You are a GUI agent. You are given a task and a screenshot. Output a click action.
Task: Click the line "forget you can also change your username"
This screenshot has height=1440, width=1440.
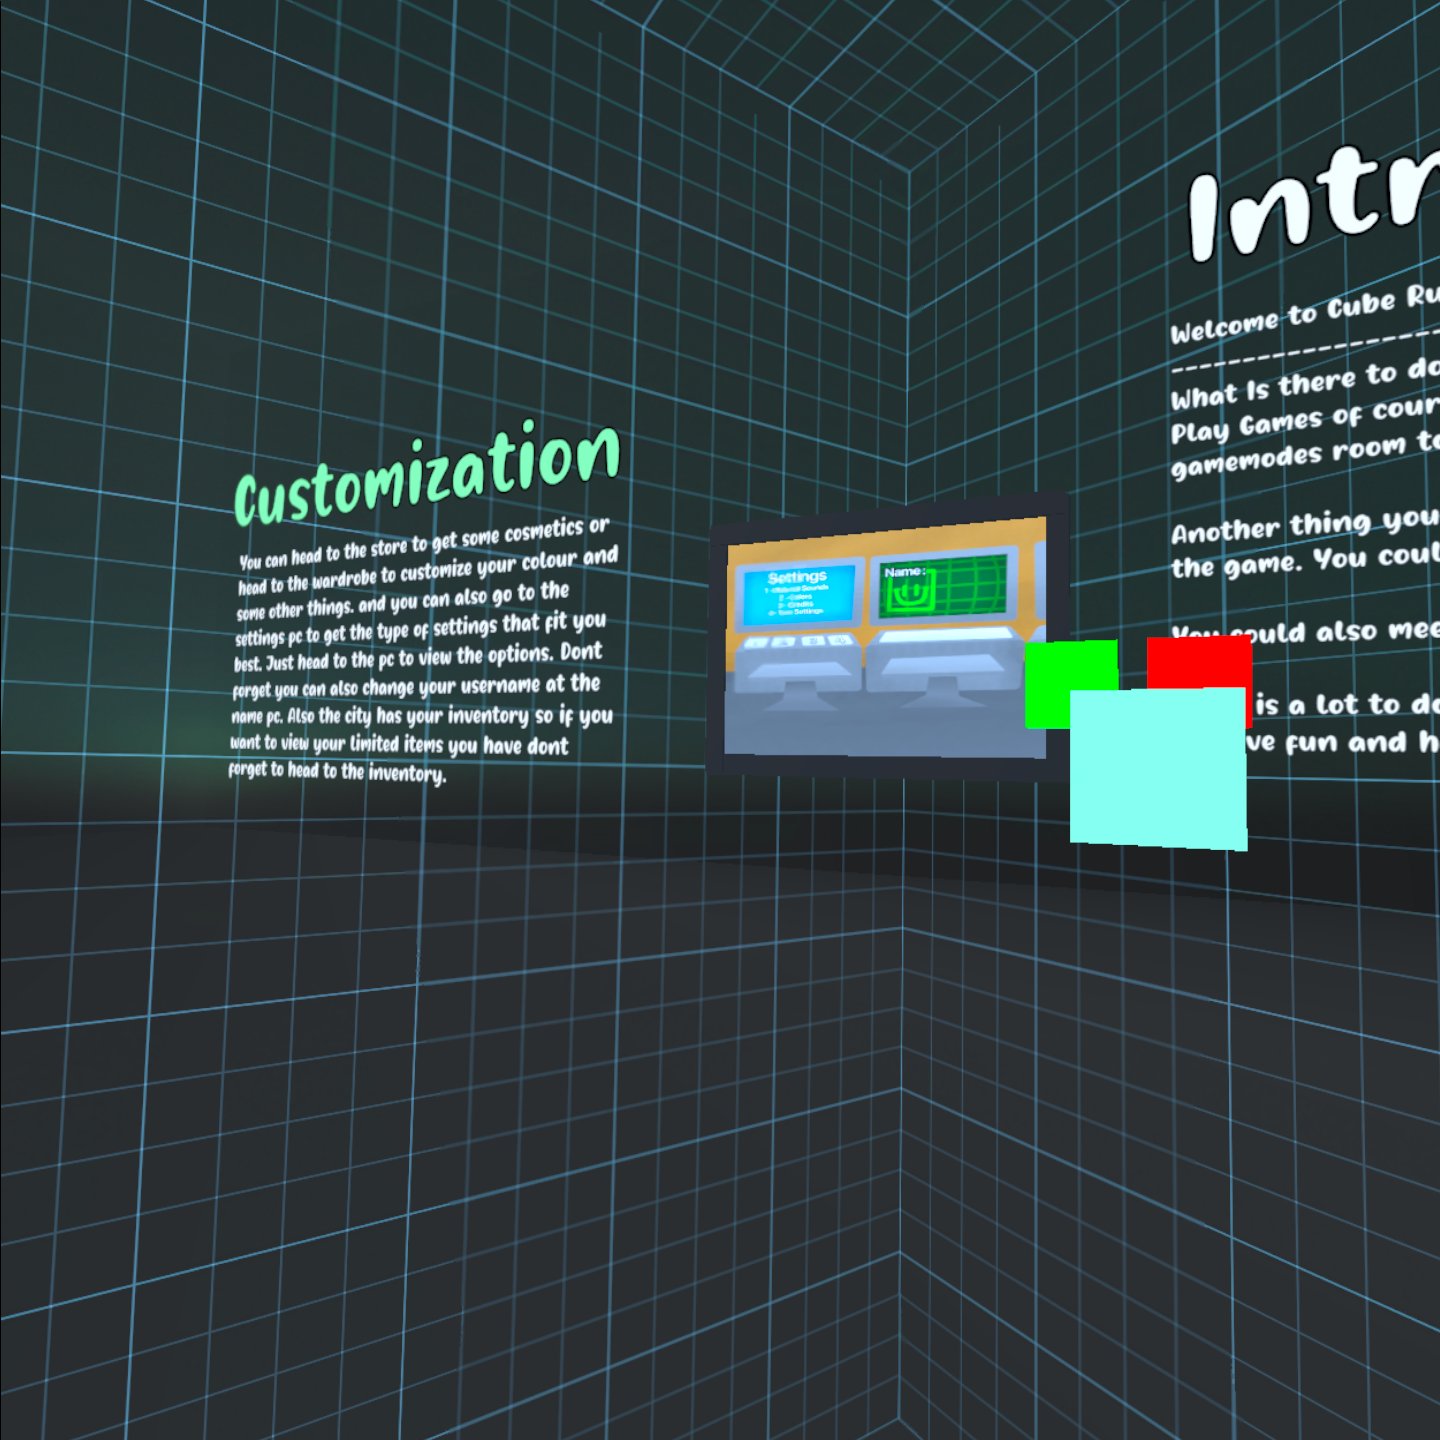click(x=416, y=687)
